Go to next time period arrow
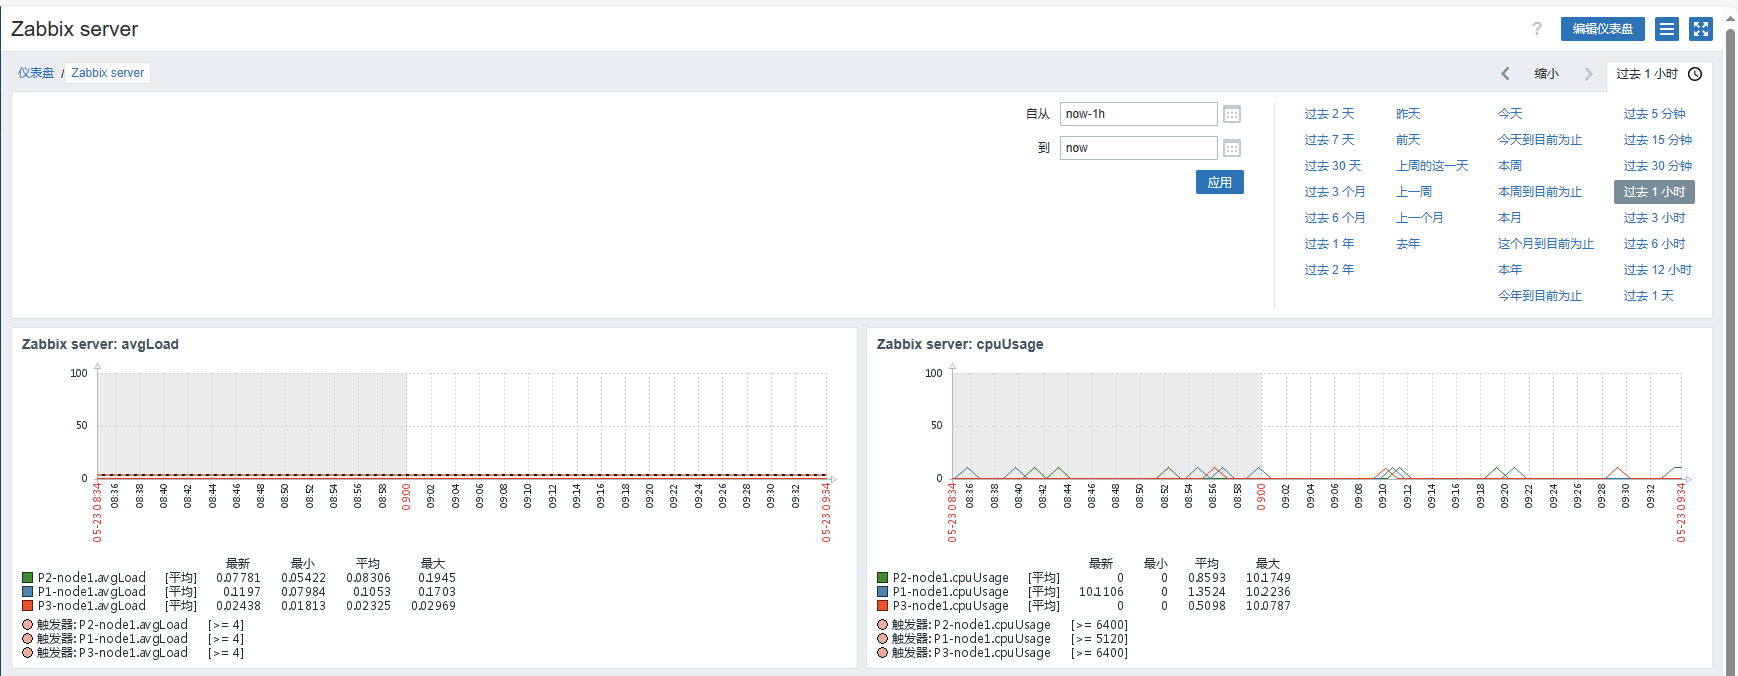The image size is (1738, 676). [1588, 74]
